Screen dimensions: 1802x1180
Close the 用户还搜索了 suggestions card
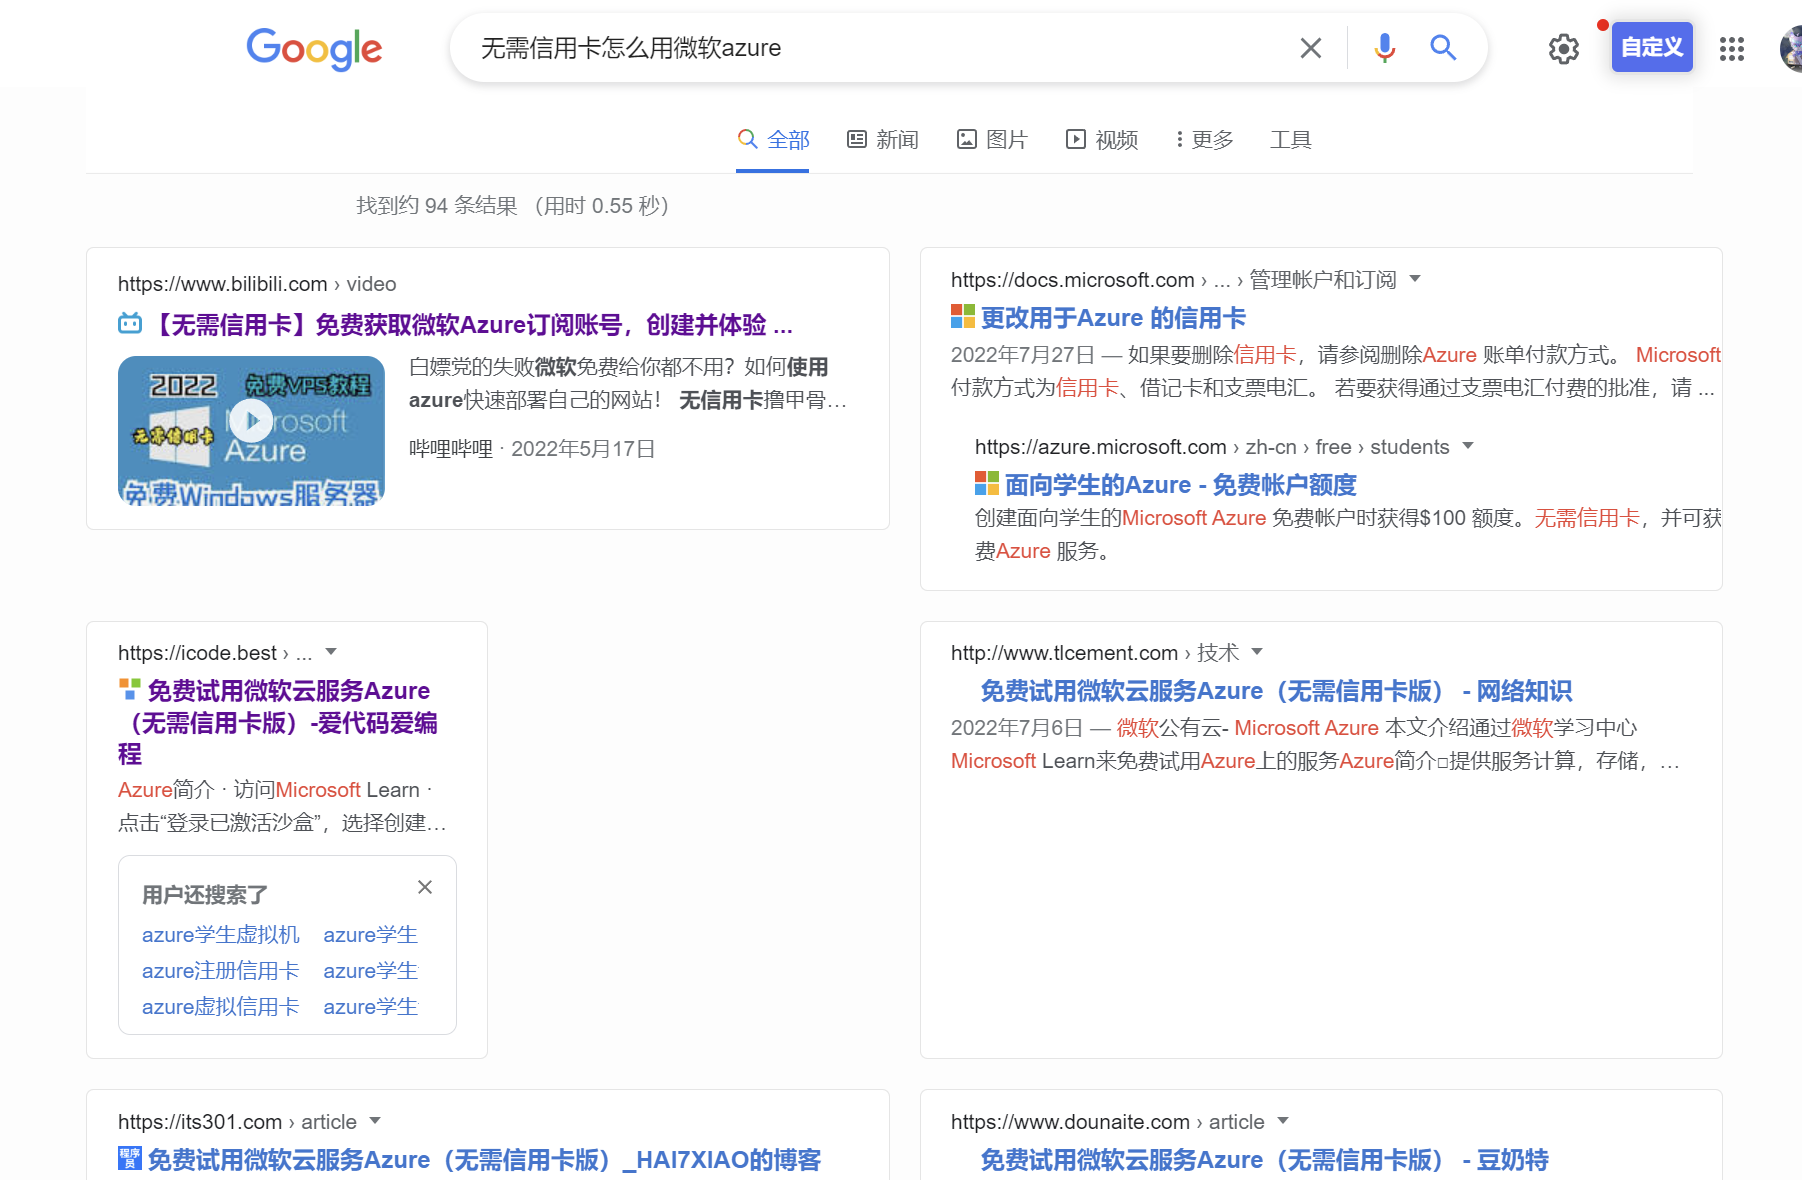pyautogui.click(x=425, y=887)
